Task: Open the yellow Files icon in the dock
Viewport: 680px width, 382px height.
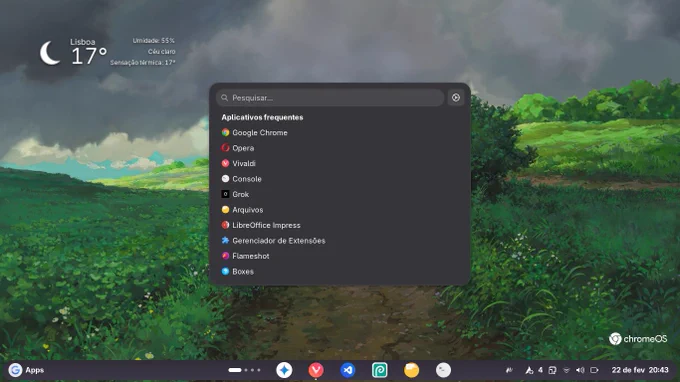Action: pyautogui.click(x=411, y=370)
